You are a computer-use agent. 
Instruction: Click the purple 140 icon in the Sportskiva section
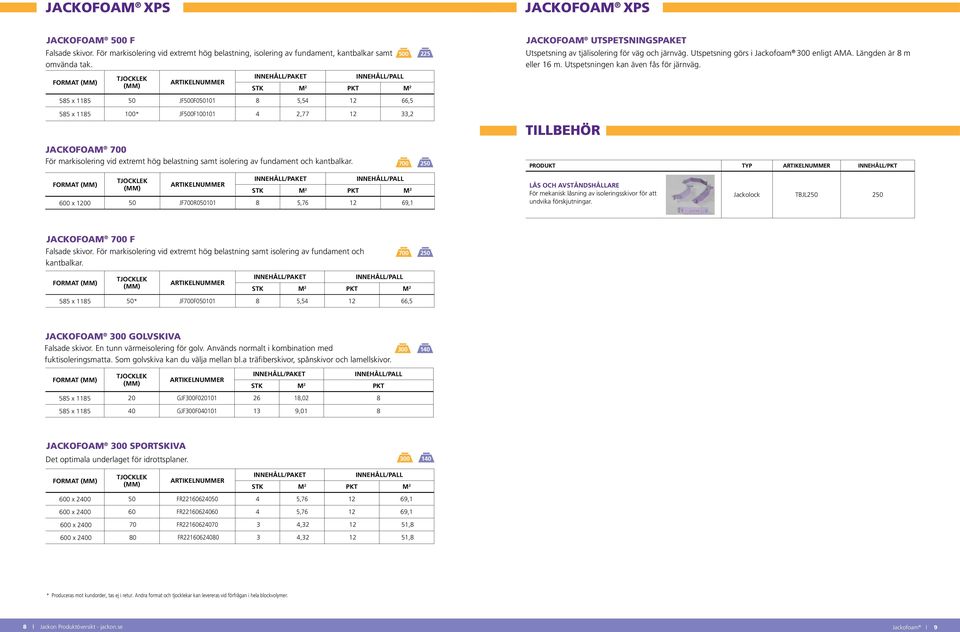[x=426, y=458]
